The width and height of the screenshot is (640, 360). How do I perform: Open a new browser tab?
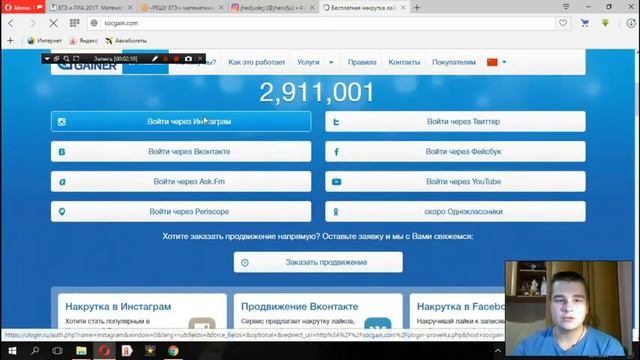pos(417,7)
